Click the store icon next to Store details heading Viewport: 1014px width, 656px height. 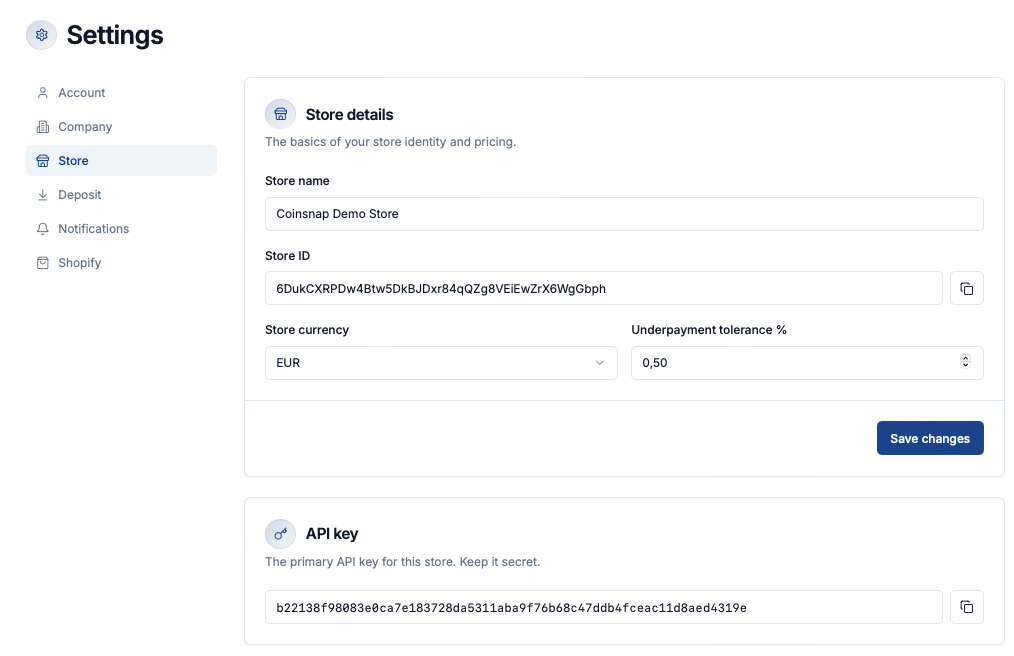pos(281,115)
